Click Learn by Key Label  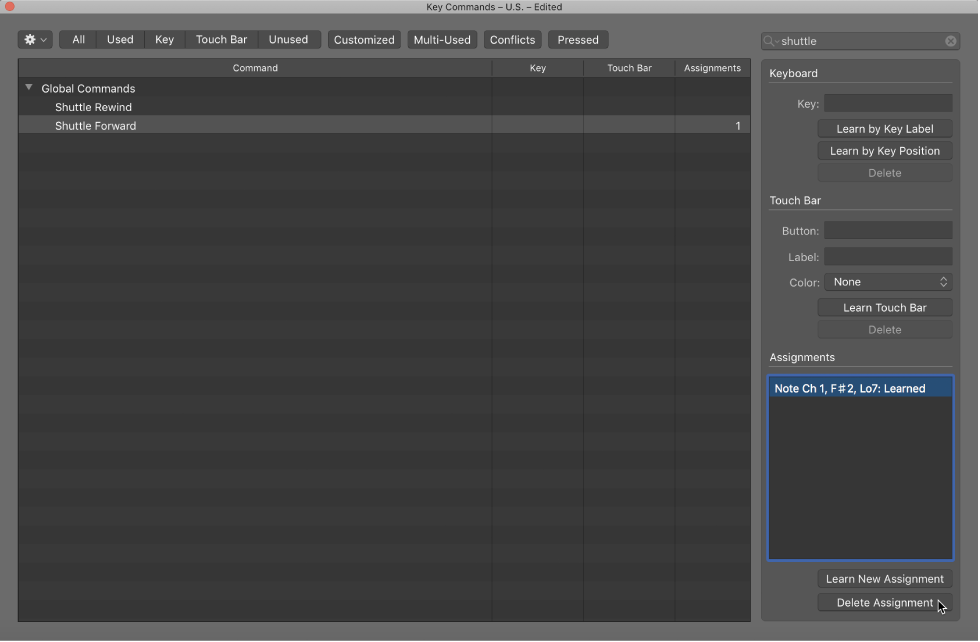tap(884, 128)
